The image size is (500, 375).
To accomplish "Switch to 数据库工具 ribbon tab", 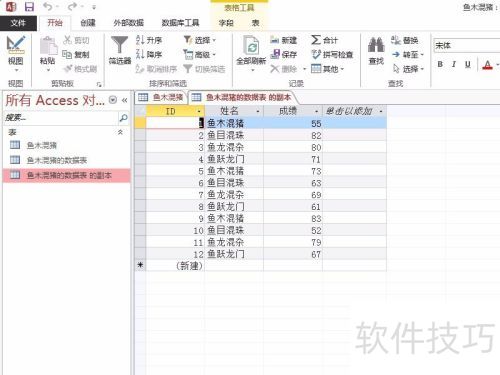I will tap(180, 23).
